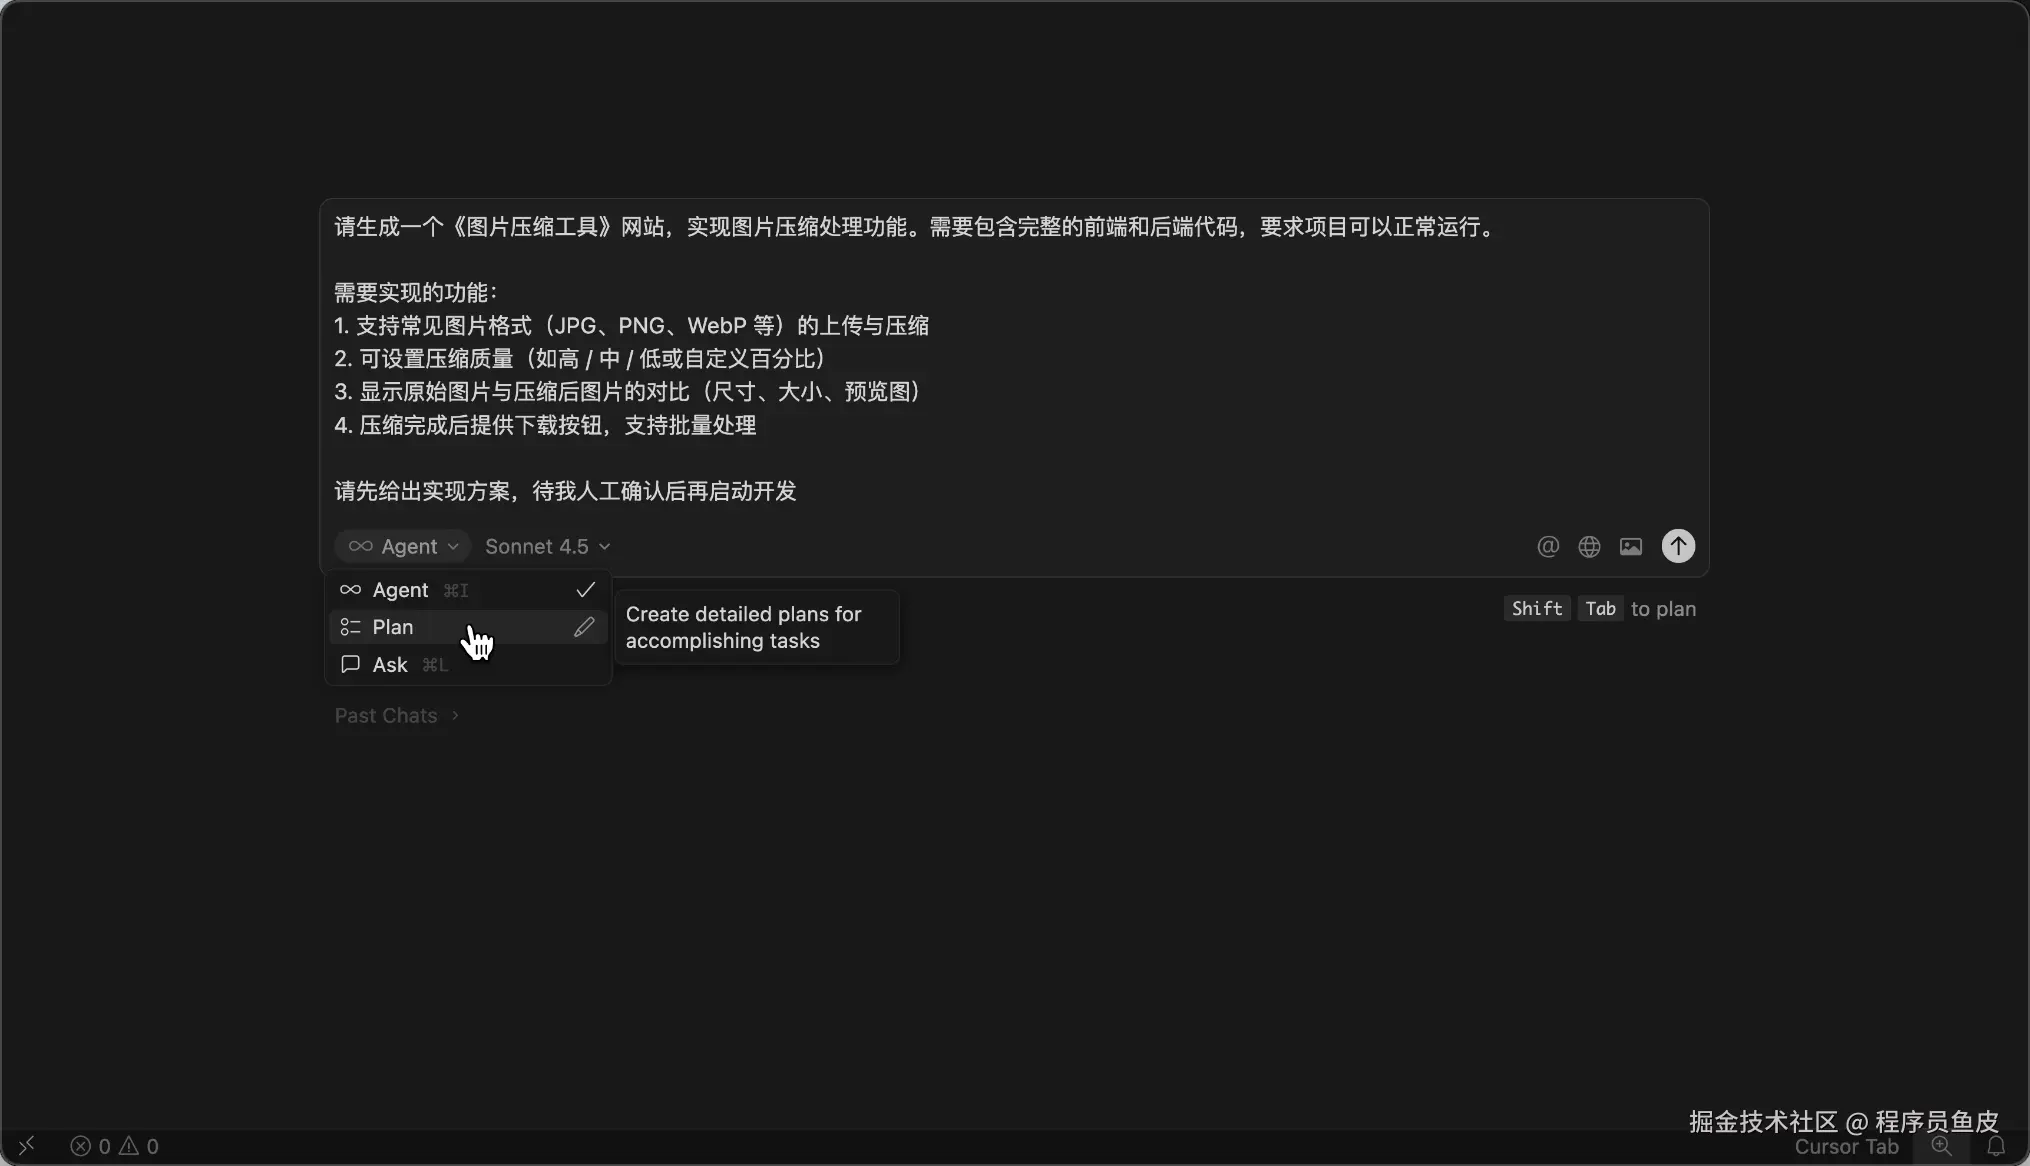
Task: Choose Ask mode from the mode list
Action: pos(390,665)
